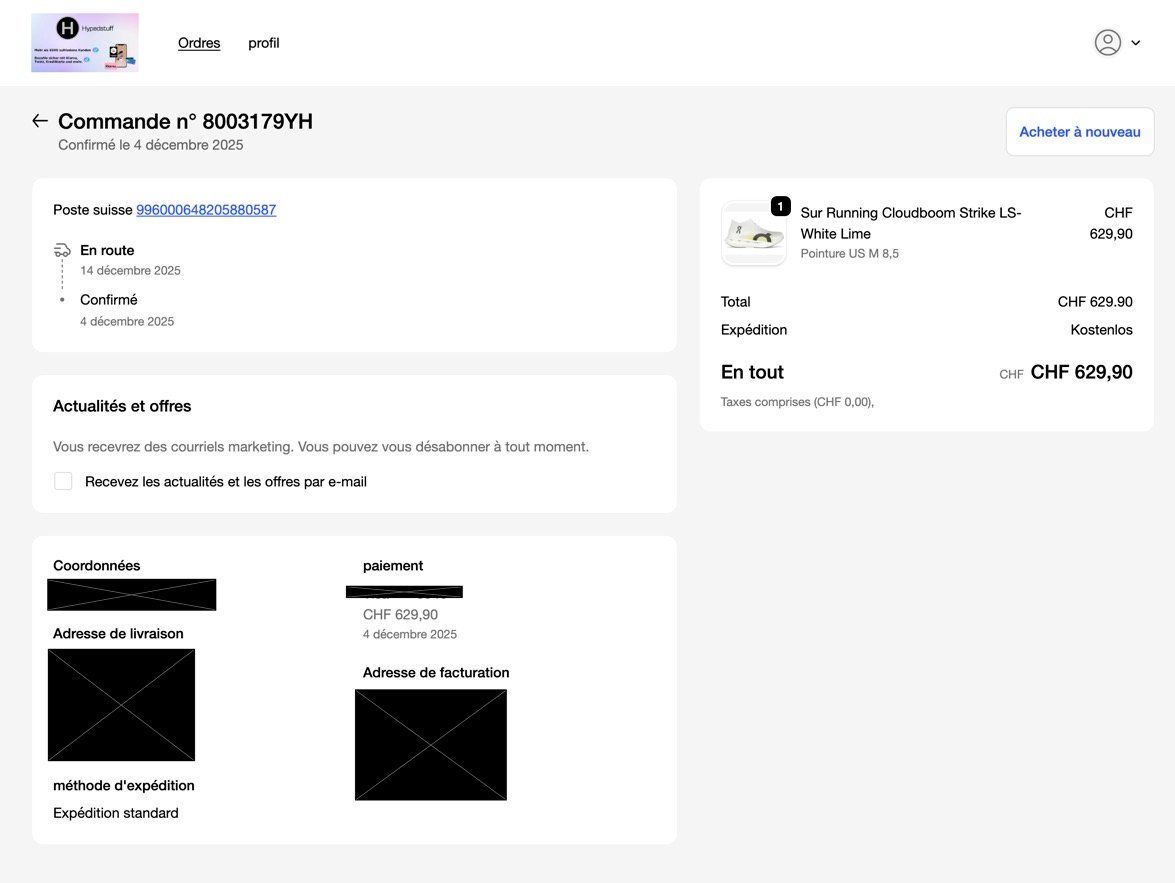This screenshot has width=1175, height=883.
Task: Click the Hypedstuff store logo
Action: pos(85,43)
